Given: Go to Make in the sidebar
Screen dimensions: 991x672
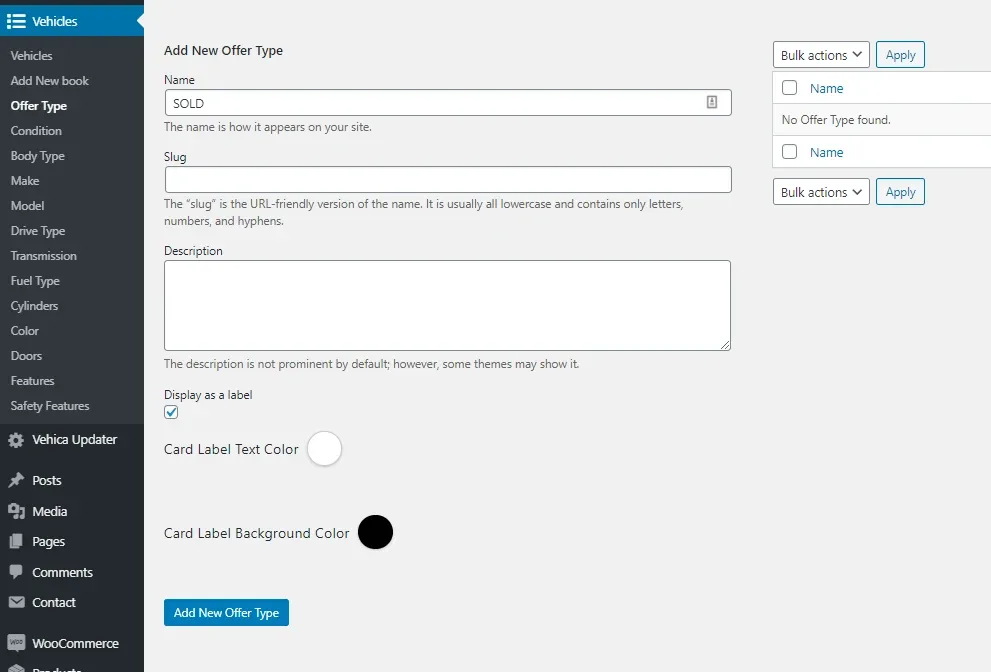Looking at the screenshot, I should pyautogui.click(x=25, y=181).
